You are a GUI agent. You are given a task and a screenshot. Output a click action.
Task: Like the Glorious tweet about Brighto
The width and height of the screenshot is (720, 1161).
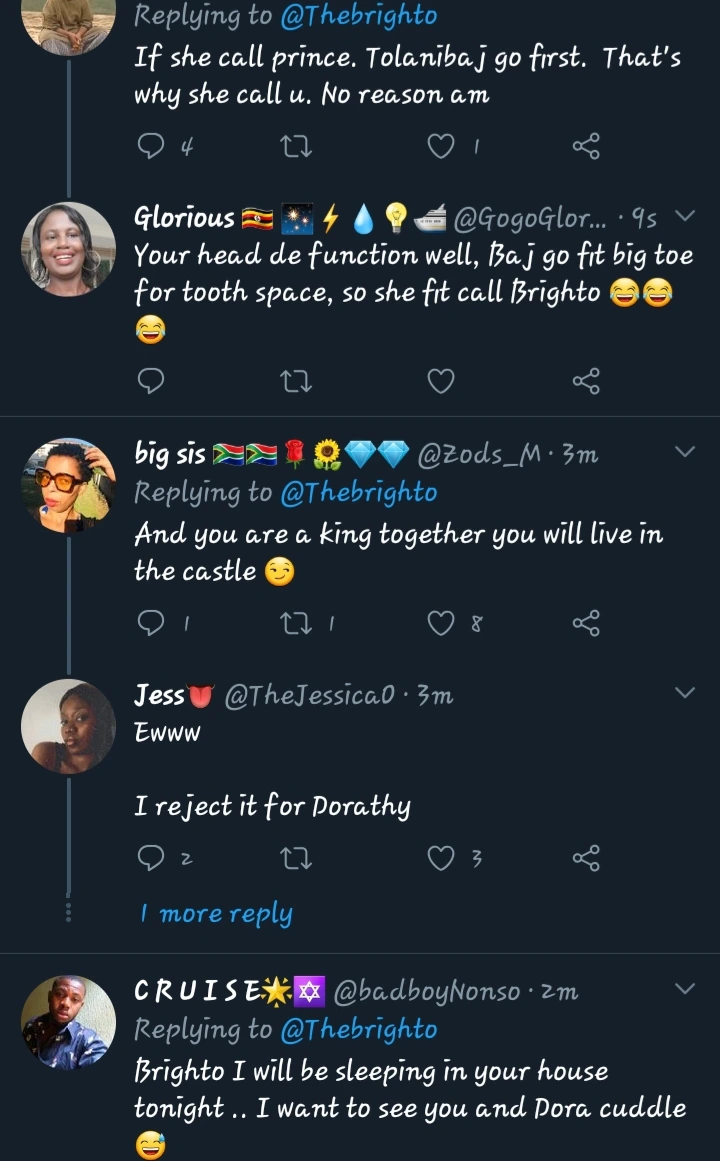coord(441,381)
